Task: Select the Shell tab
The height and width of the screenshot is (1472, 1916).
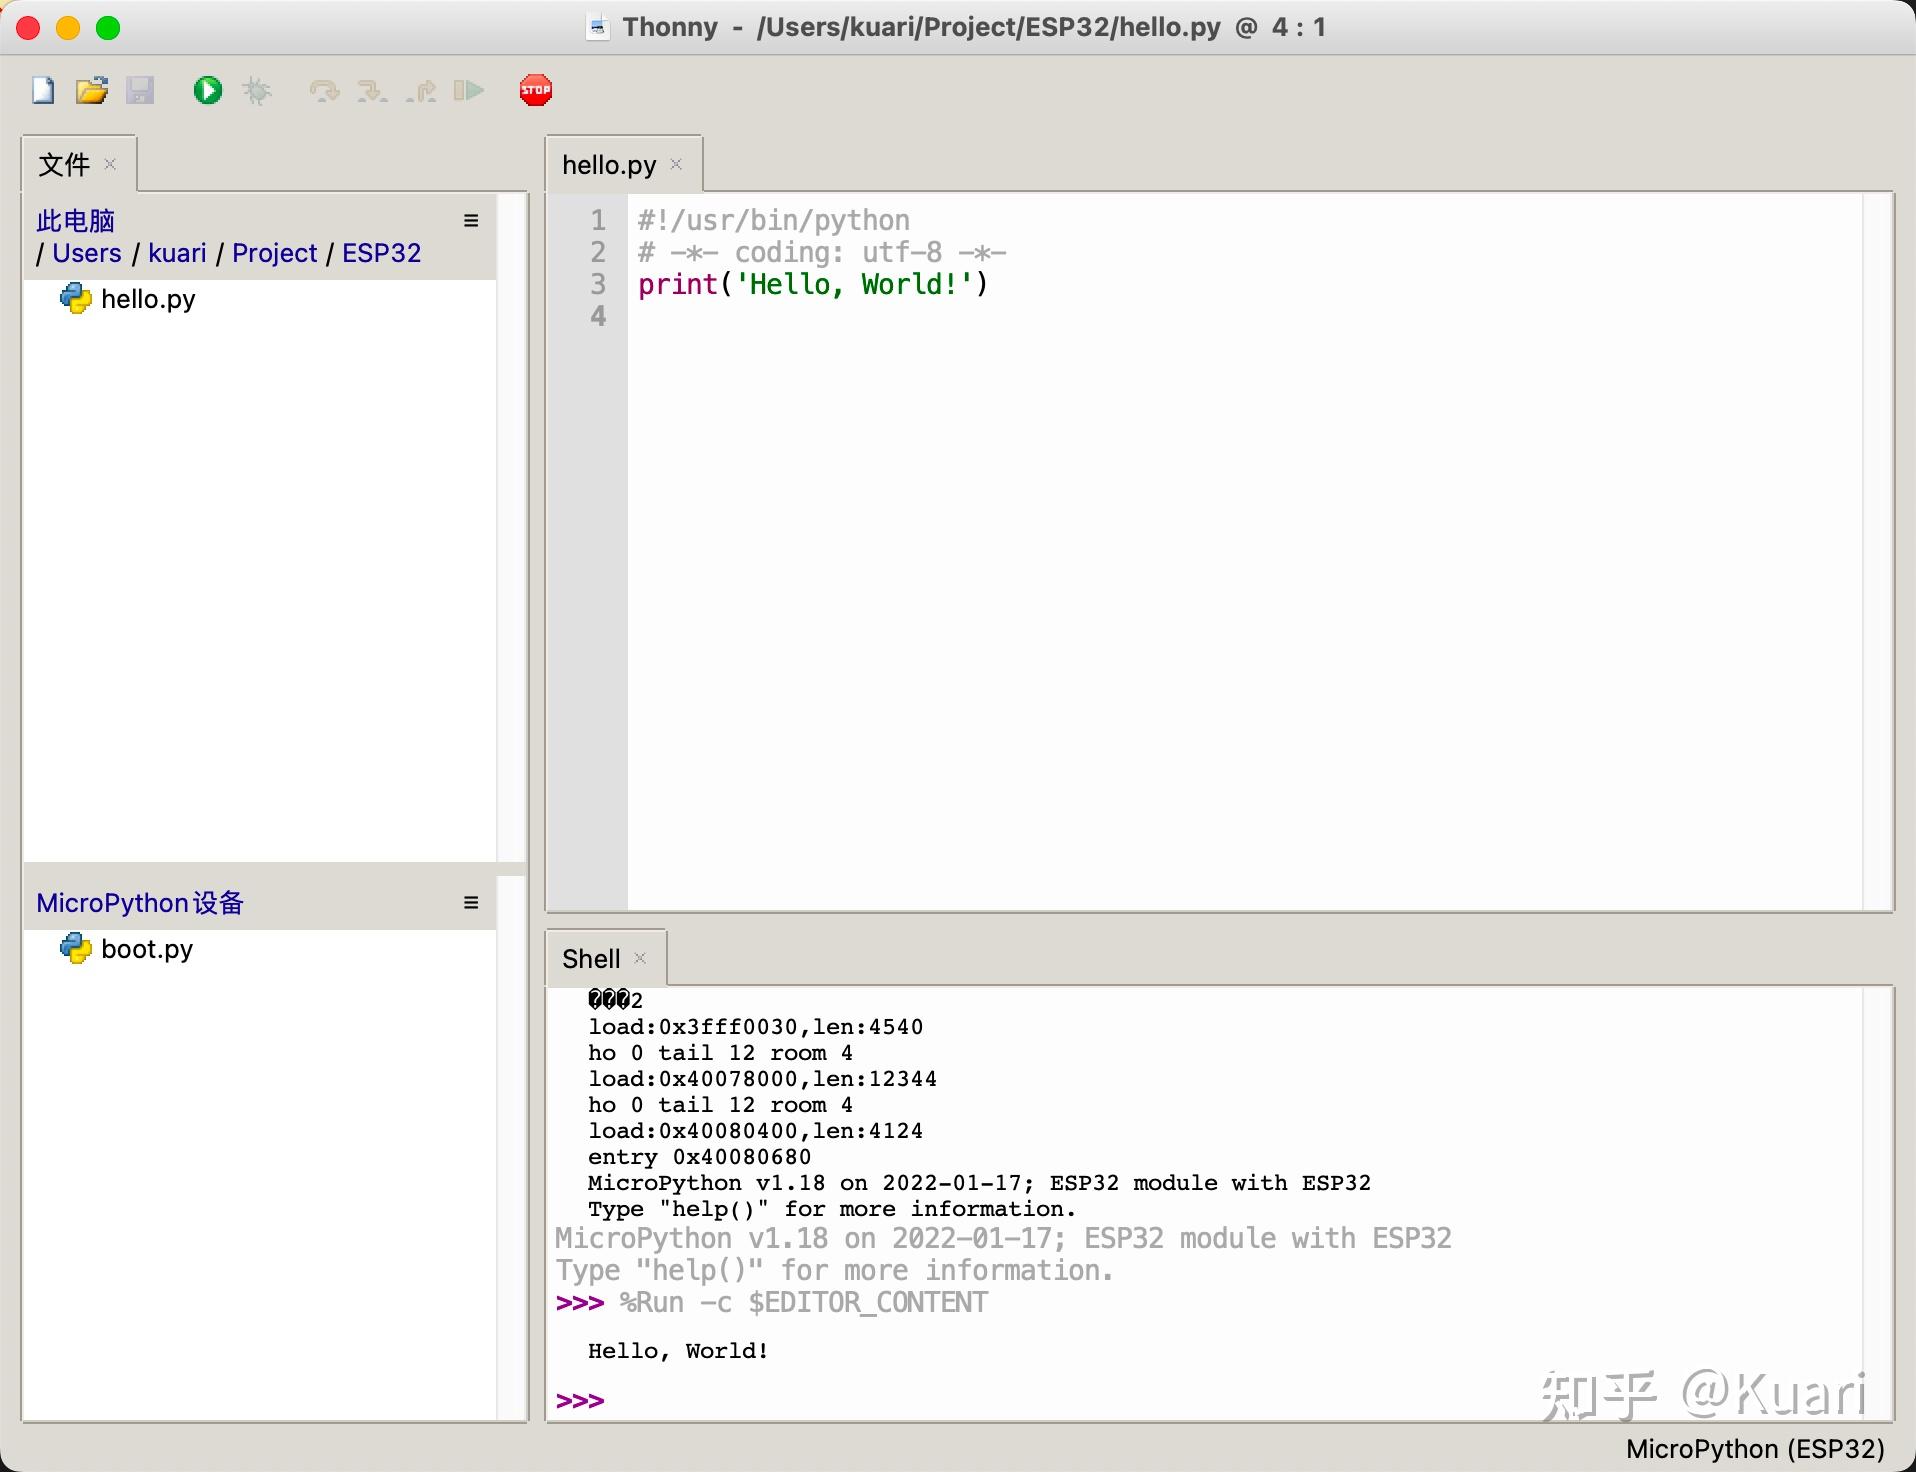Action: [x=591, y=957]
